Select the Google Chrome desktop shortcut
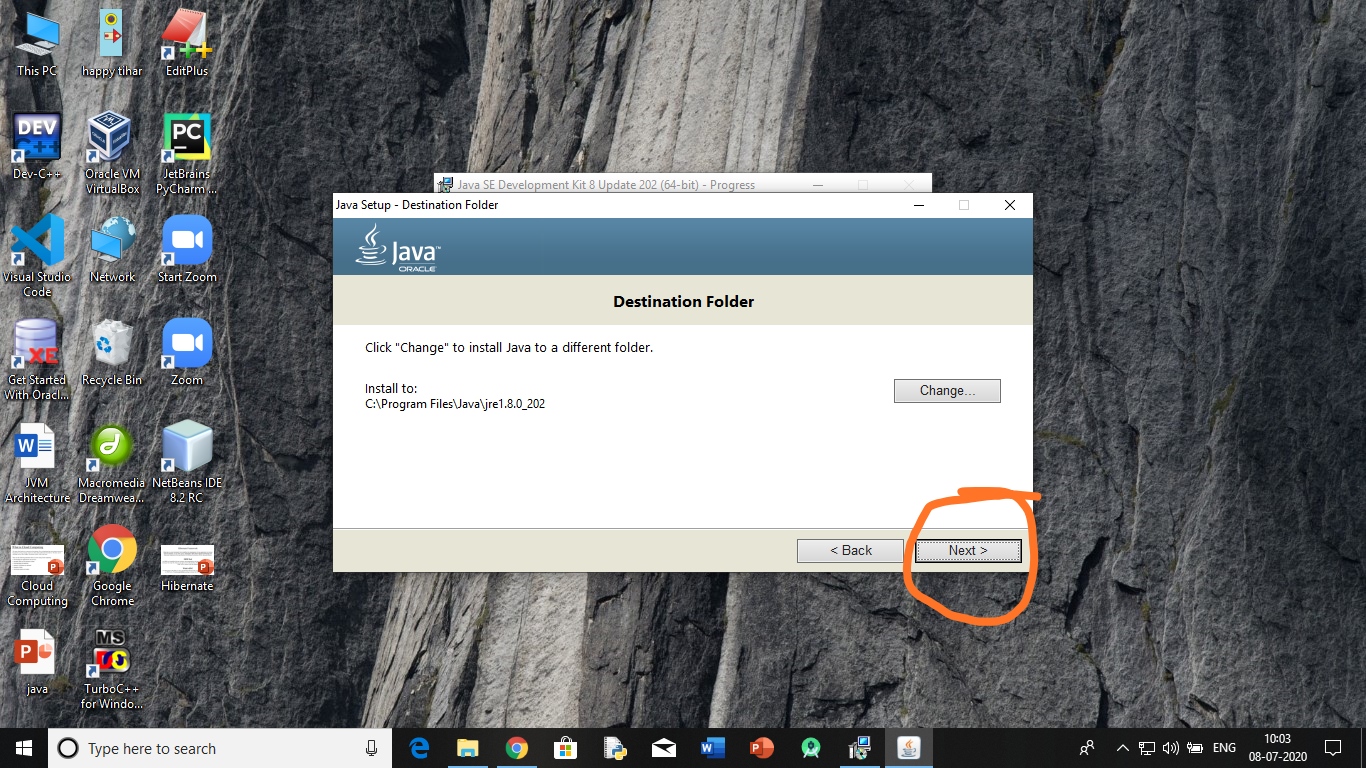 click(x=112, y=566)
